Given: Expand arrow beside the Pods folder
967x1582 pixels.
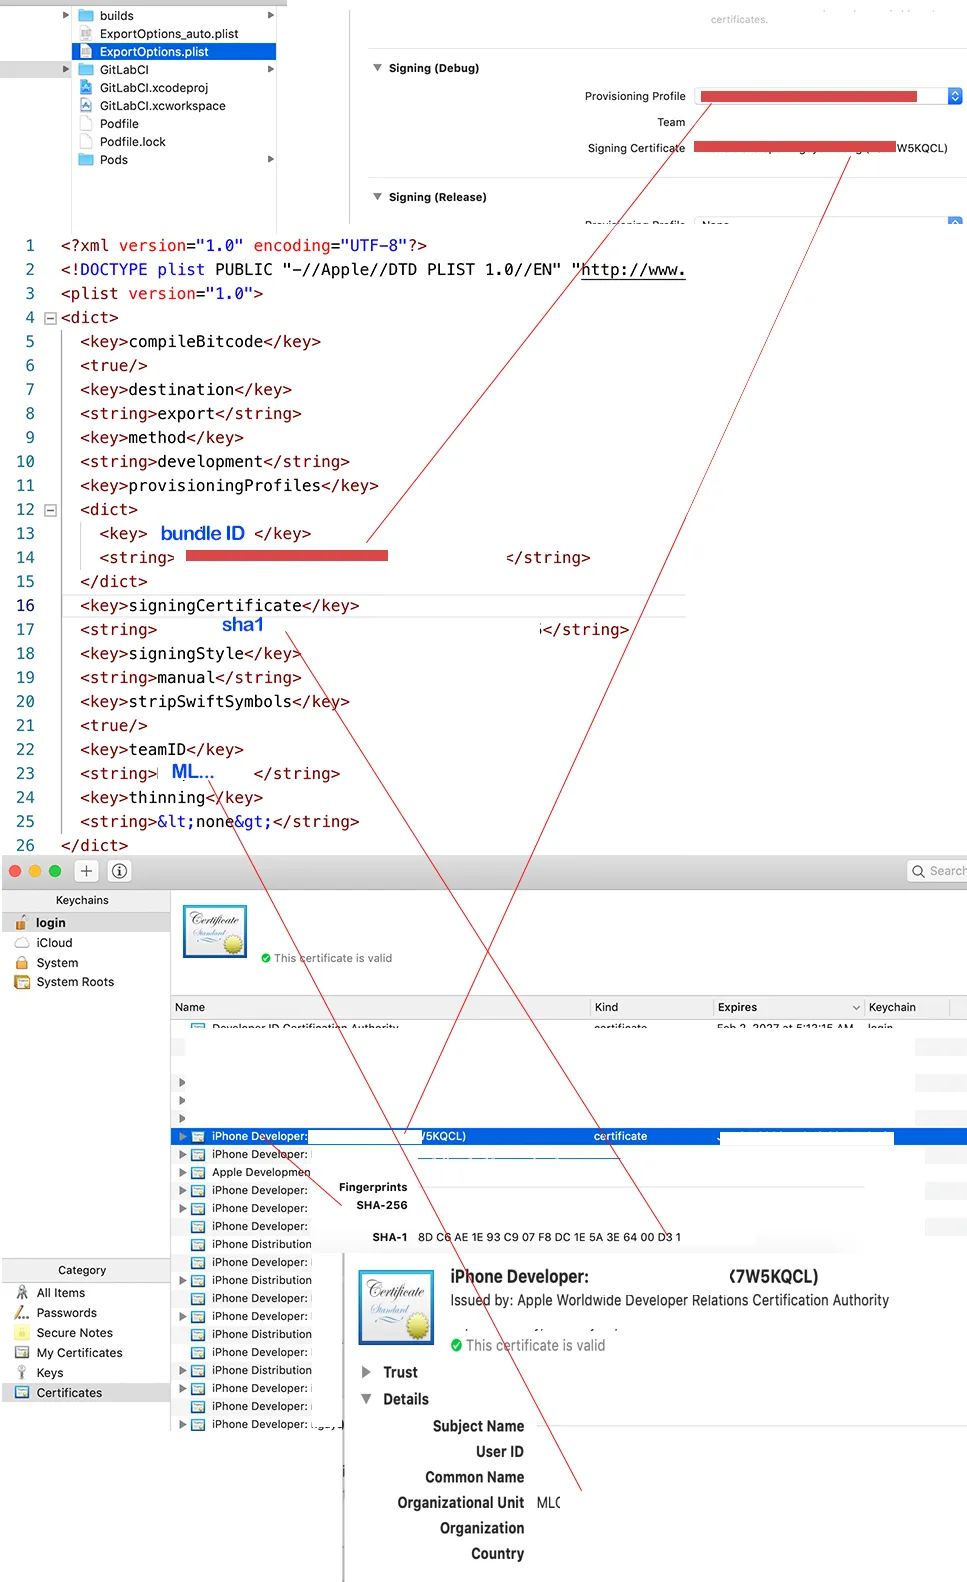Looking at the screenshot, I should click(270, 159).
